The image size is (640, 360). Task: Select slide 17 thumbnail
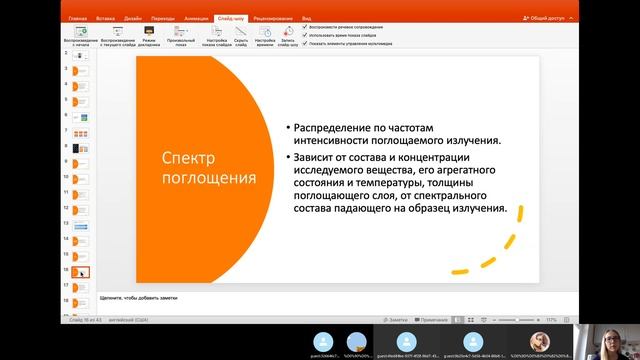coord(80,288)
